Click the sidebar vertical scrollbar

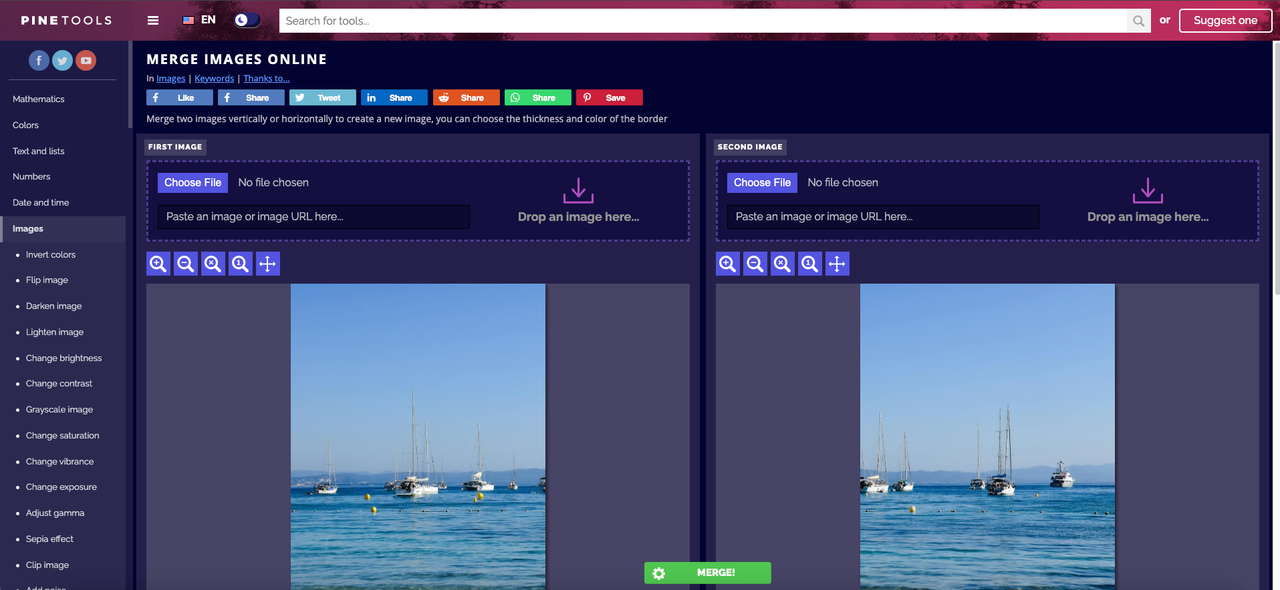coord(129,84)
